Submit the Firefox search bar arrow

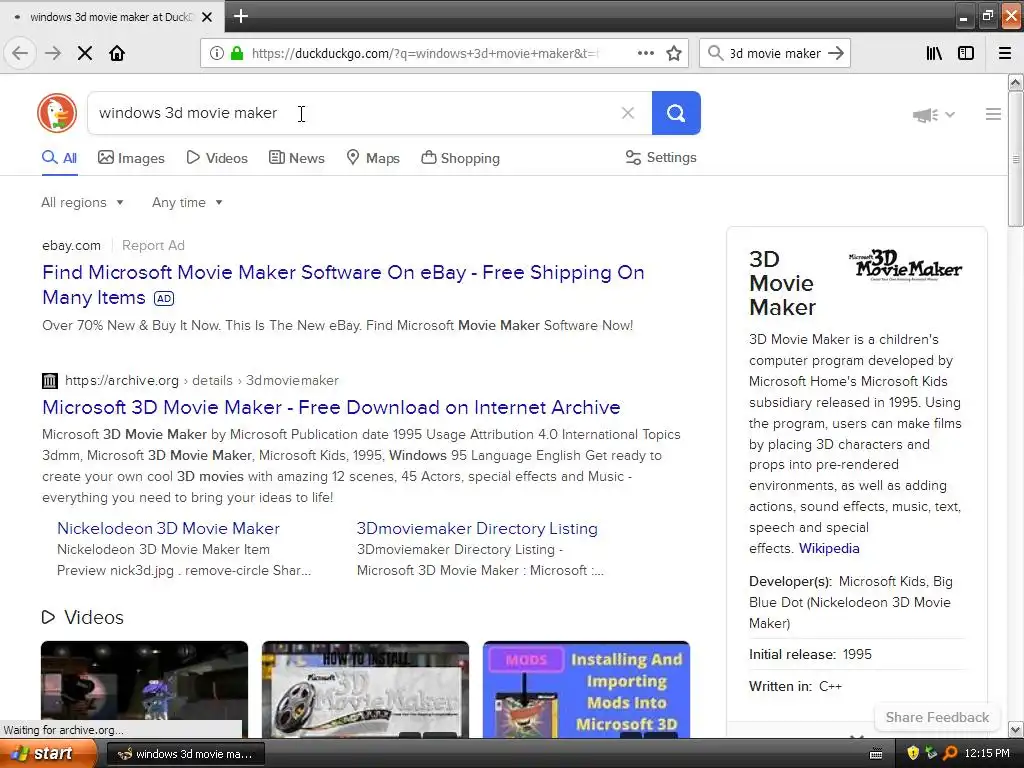836,53
